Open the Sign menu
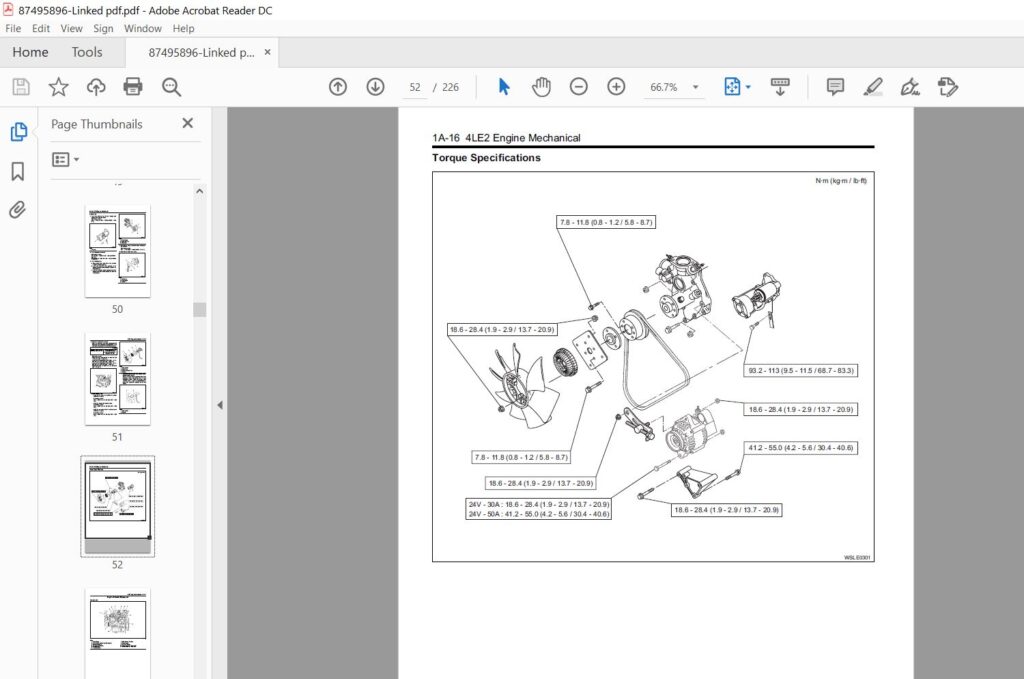1024x679 pixels. (103, 29)
